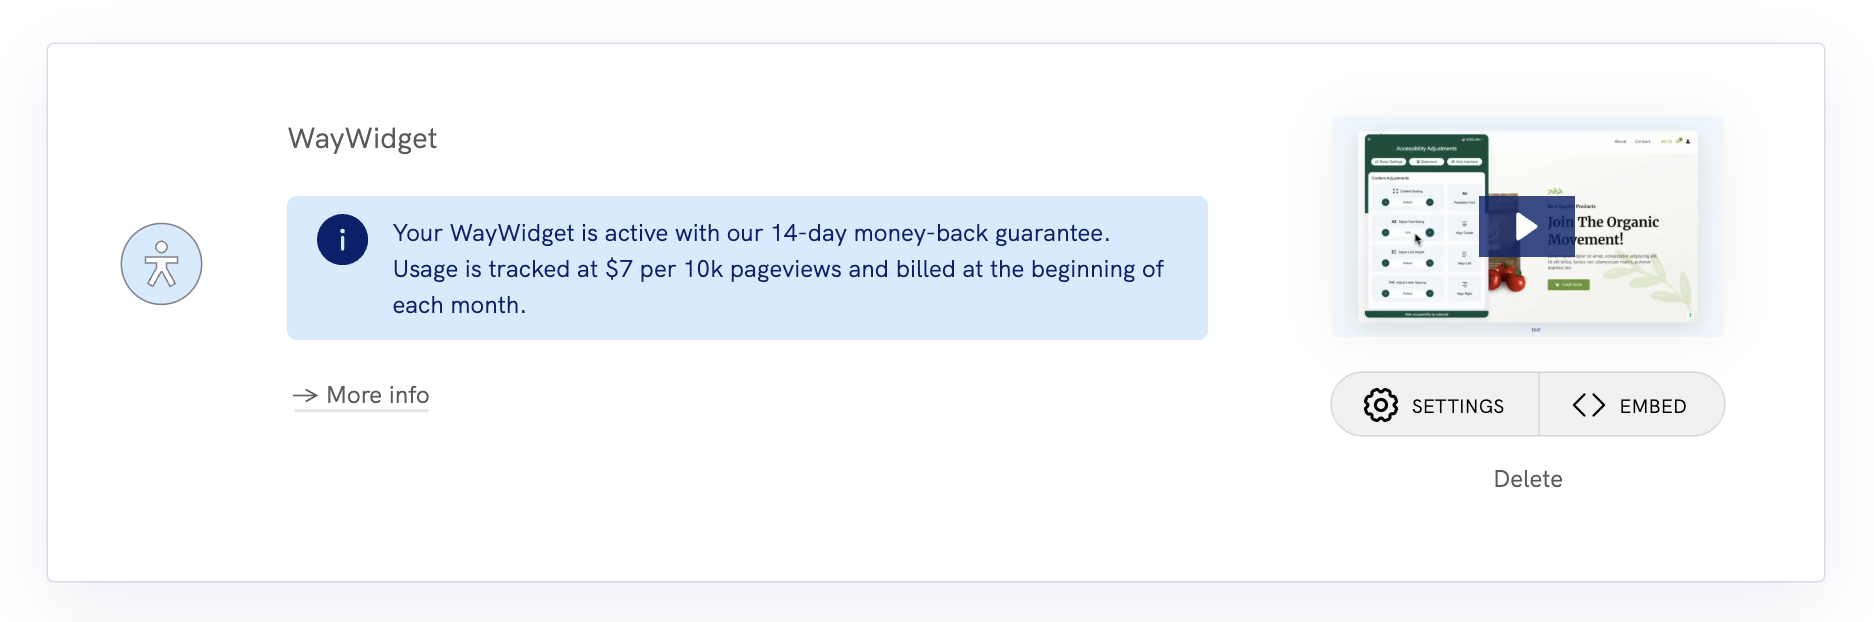Click the WayWidget accessibility figure icon

161,264
